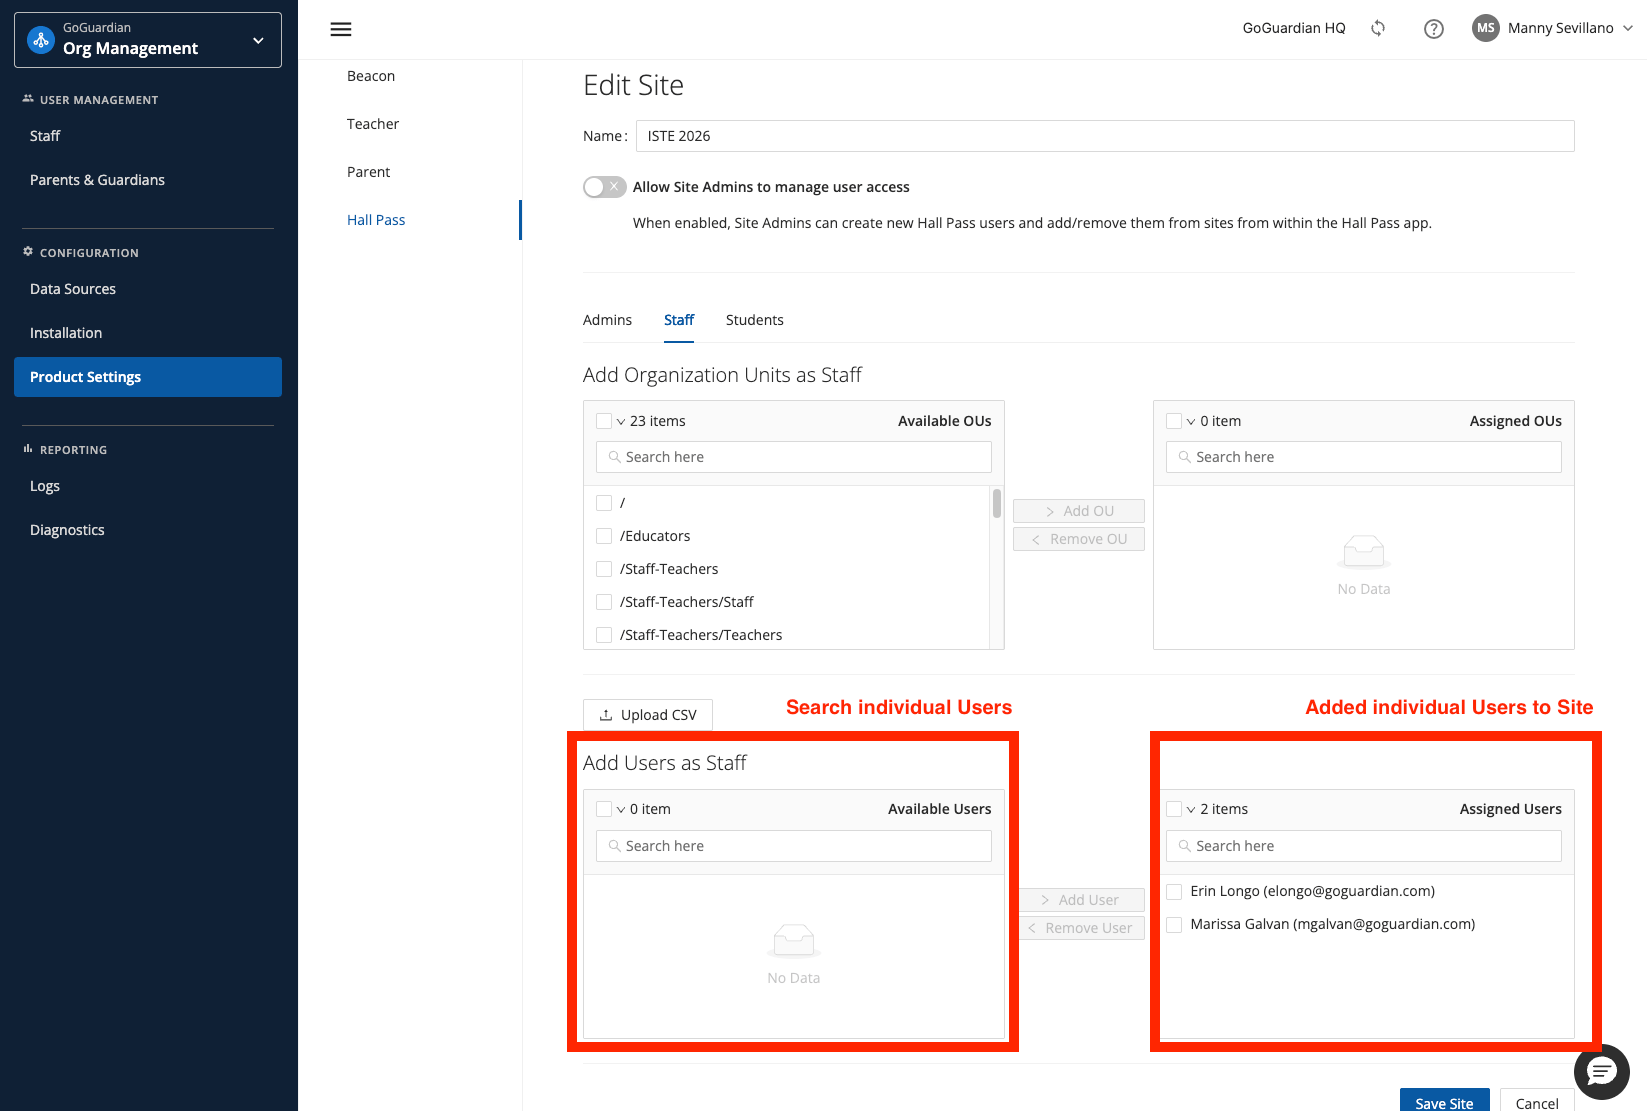This screenshot has height=1111, width=1647.
Task: Switch to the Staff tab
Action: click(679, 320)
